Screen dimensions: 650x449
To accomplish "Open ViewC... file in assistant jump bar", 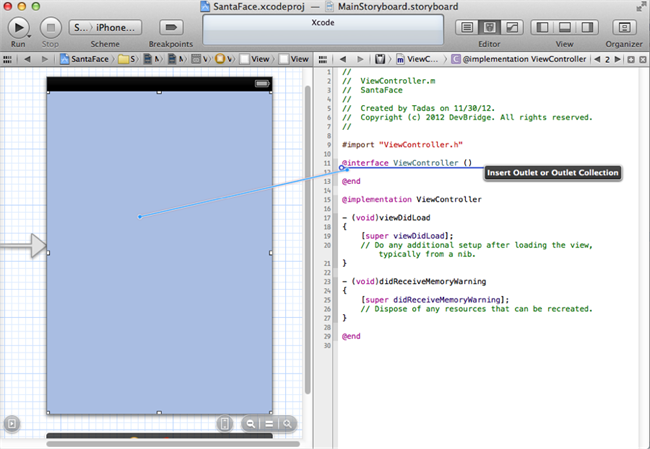I will click(417, 60).
